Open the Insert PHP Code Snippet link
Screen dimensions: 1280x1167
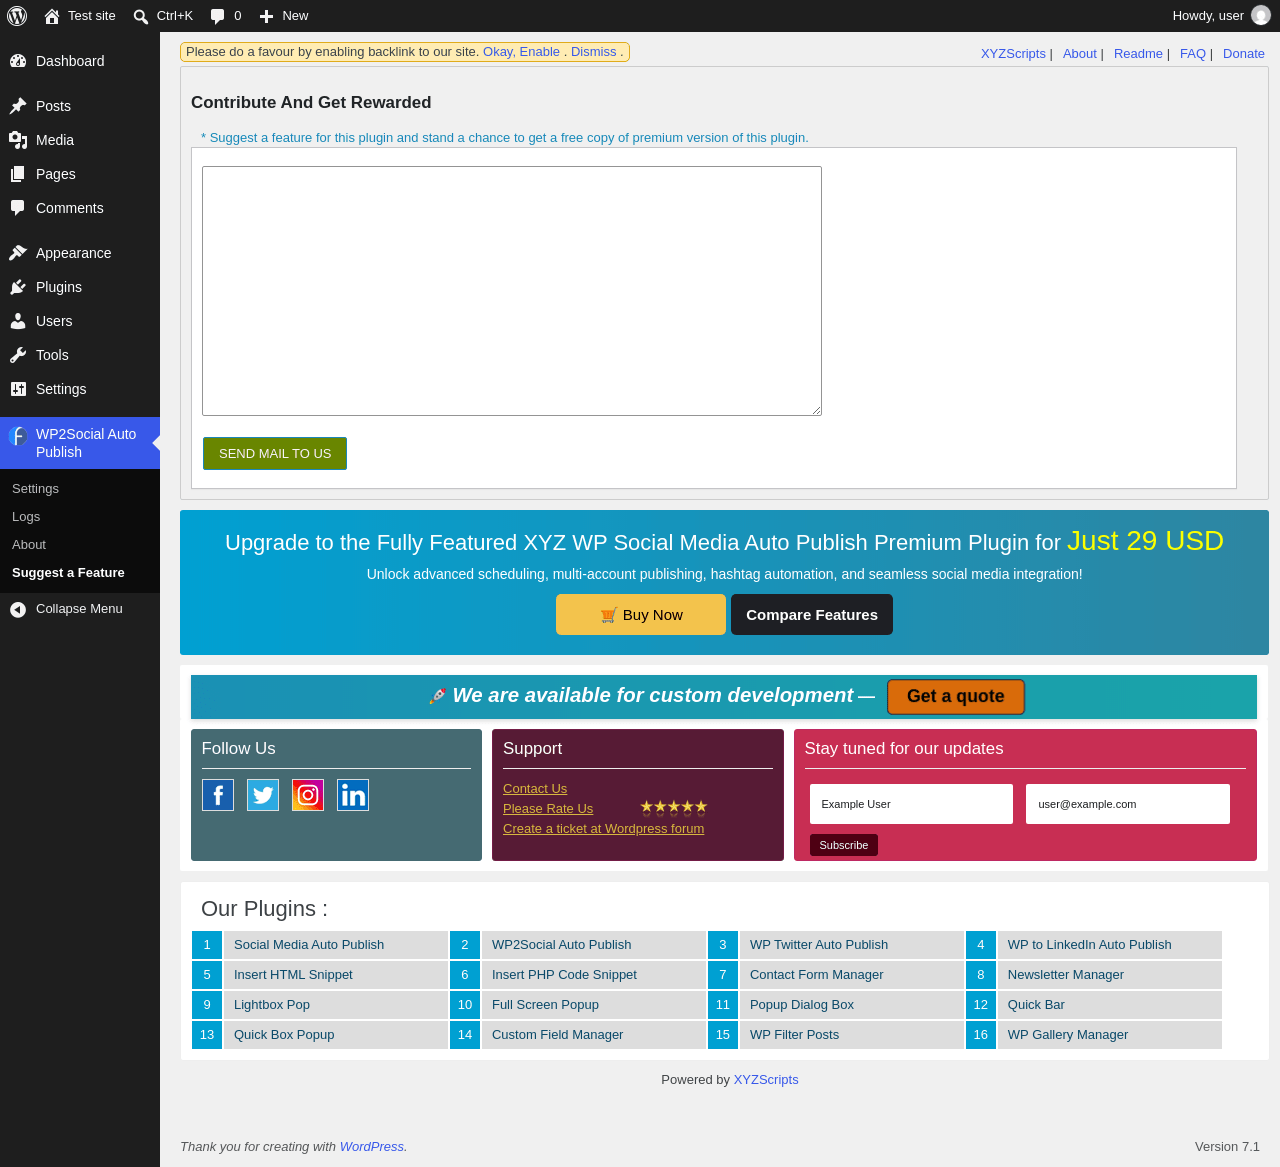click(x=564, y=975)
